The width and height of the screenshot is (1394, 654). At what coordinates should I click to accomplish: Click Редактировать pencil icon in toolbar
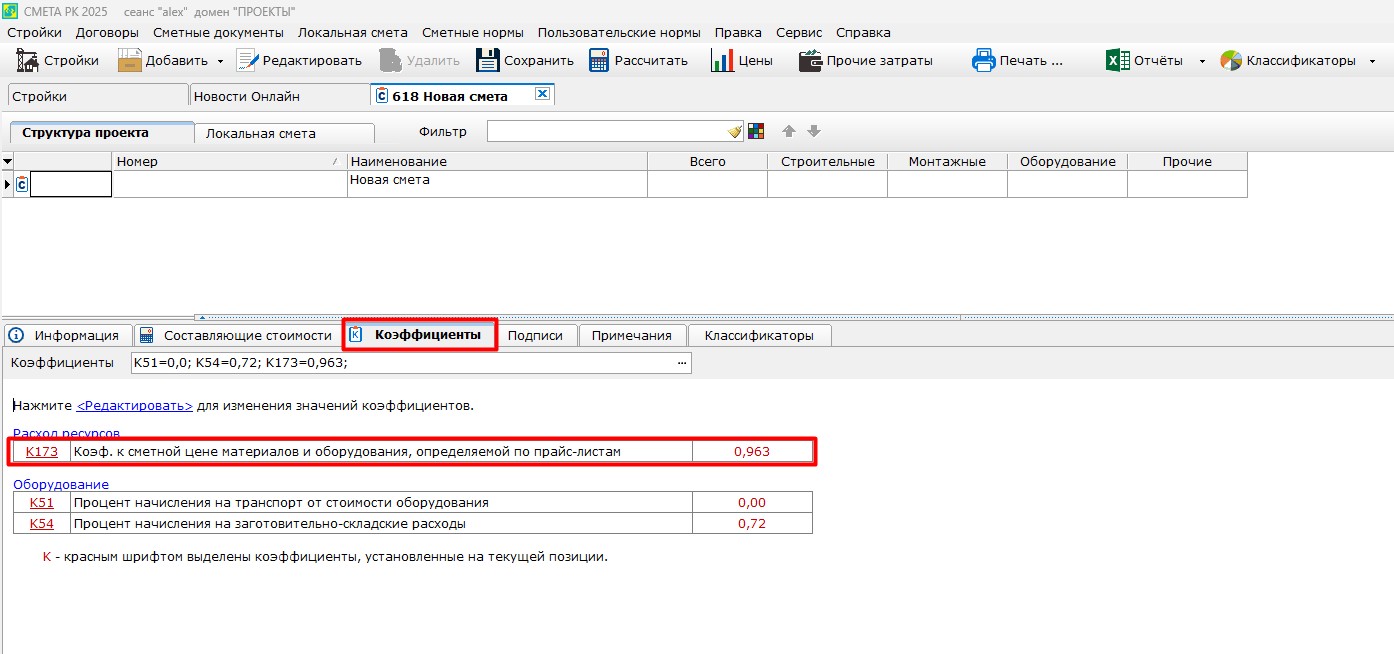click(247, 60)
